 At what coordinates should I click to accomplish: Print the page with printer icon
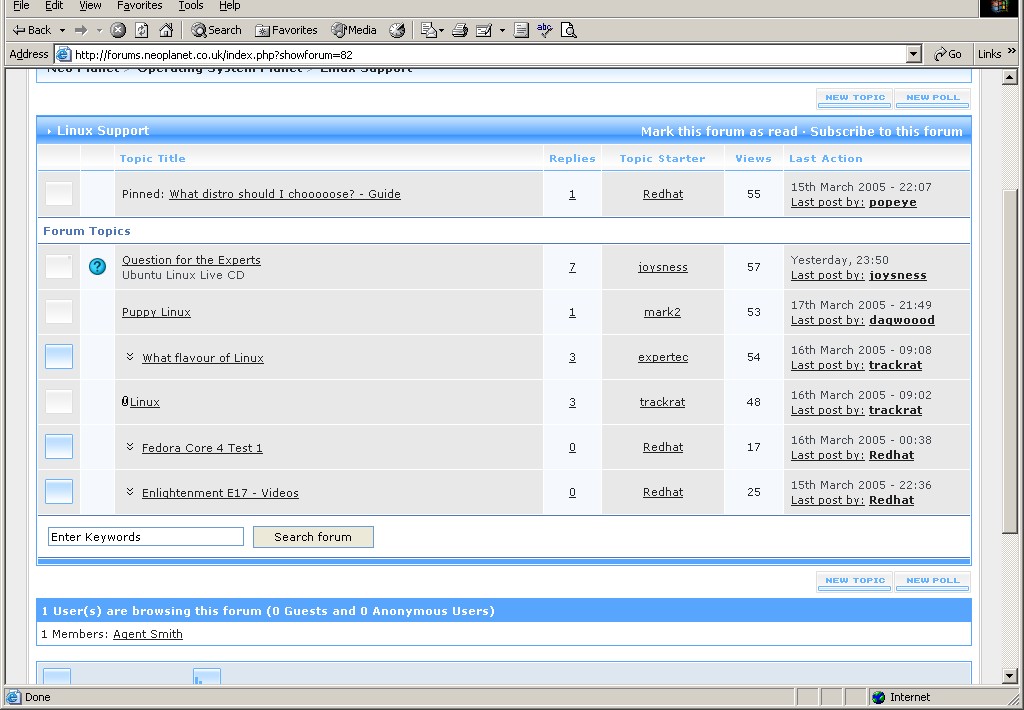460,30
